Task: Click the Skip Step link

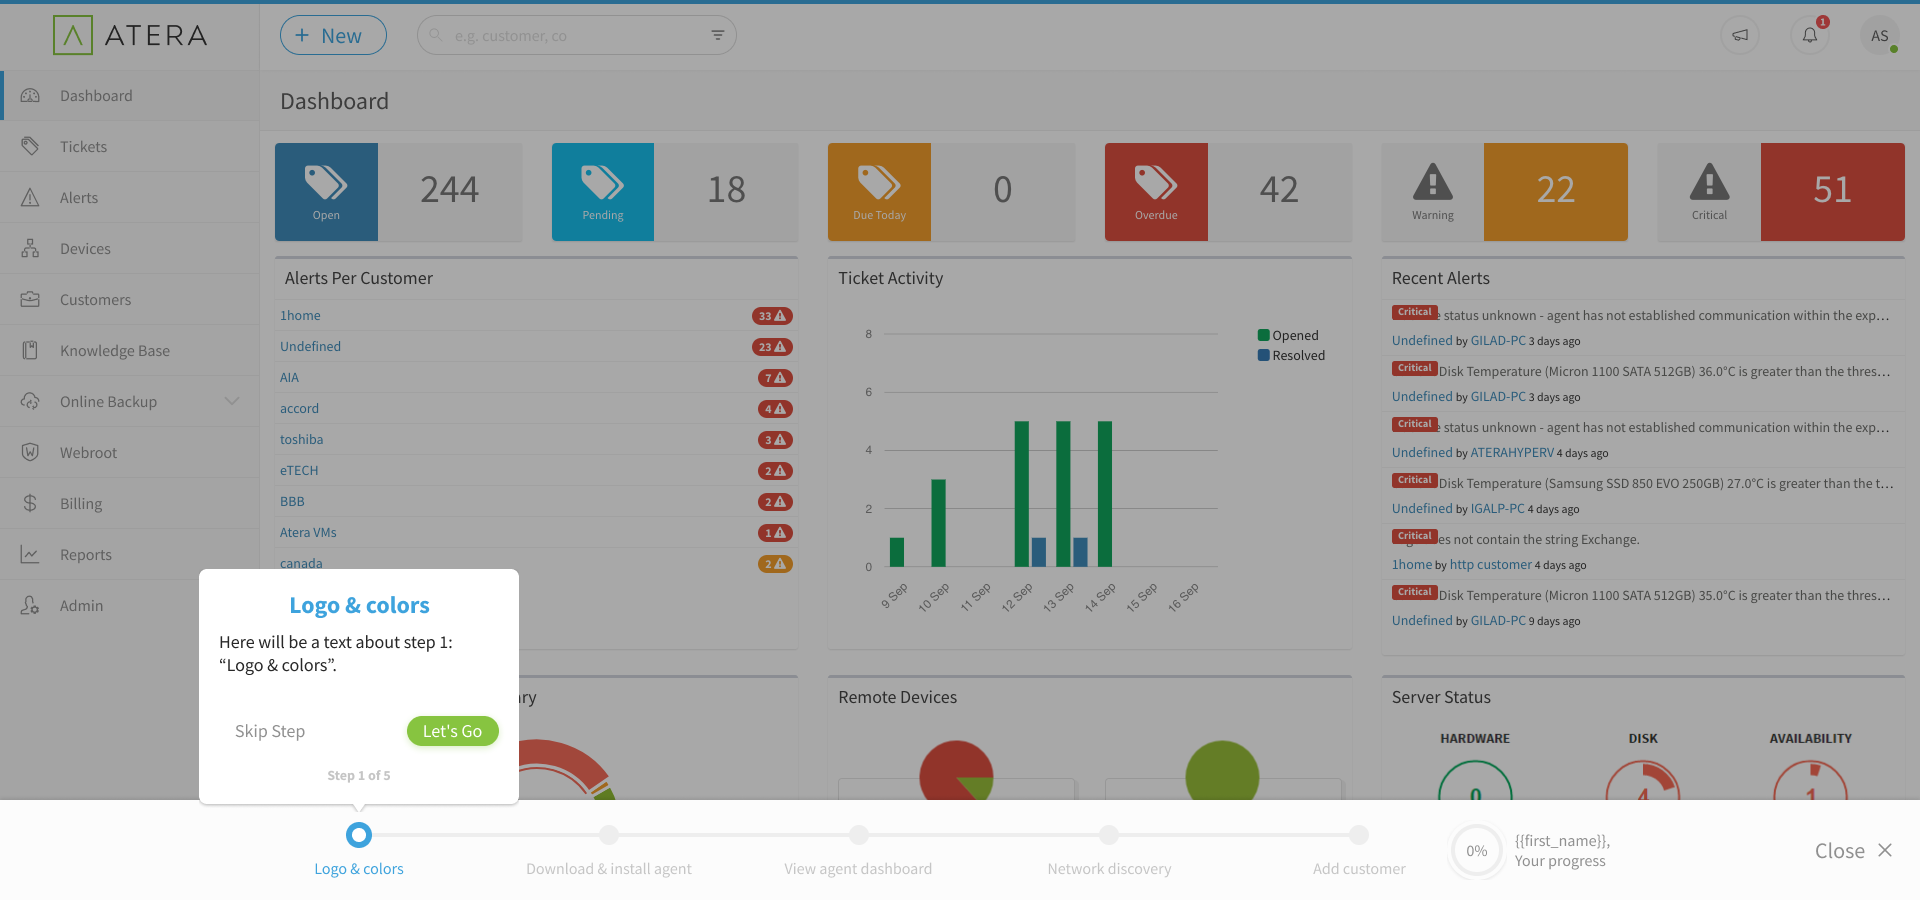Action: pos(270,731)
